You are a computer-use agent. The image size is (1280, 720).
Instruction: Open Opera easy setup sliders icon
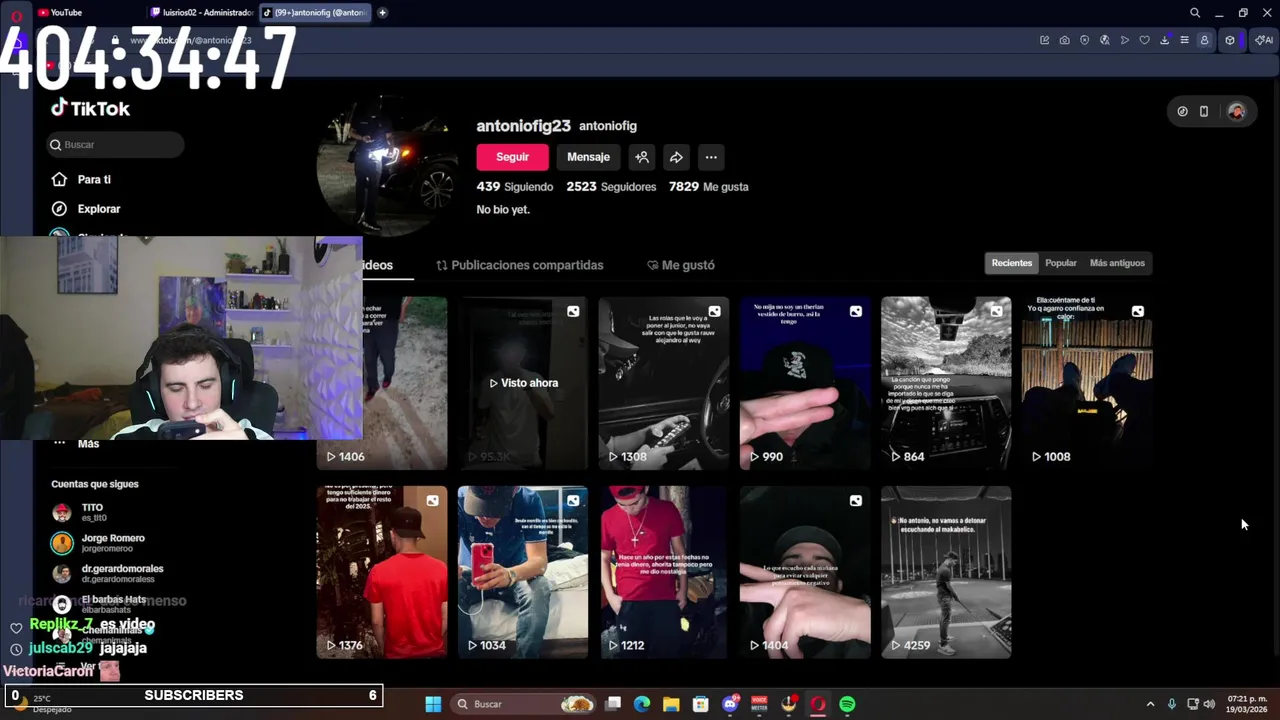(1184, 40)
